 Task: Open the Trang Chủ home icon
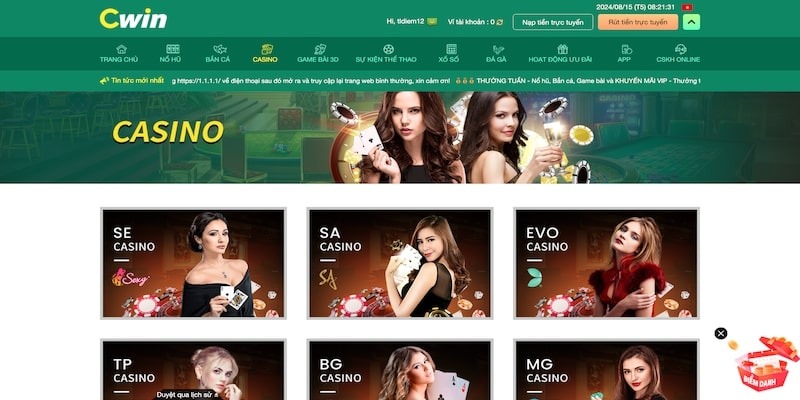pos(121,49)
